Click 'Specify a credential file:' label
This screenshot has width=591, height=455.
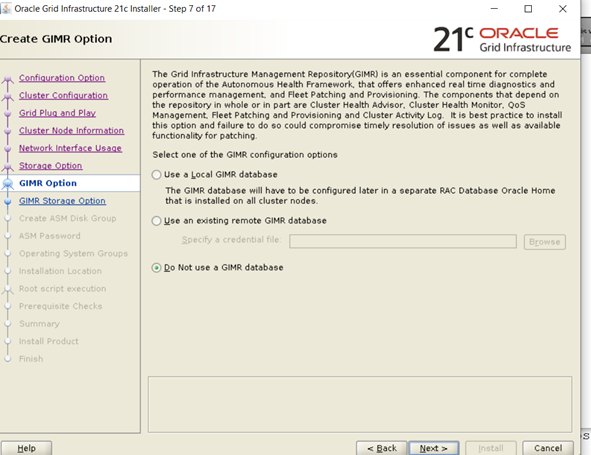[231, 240]
